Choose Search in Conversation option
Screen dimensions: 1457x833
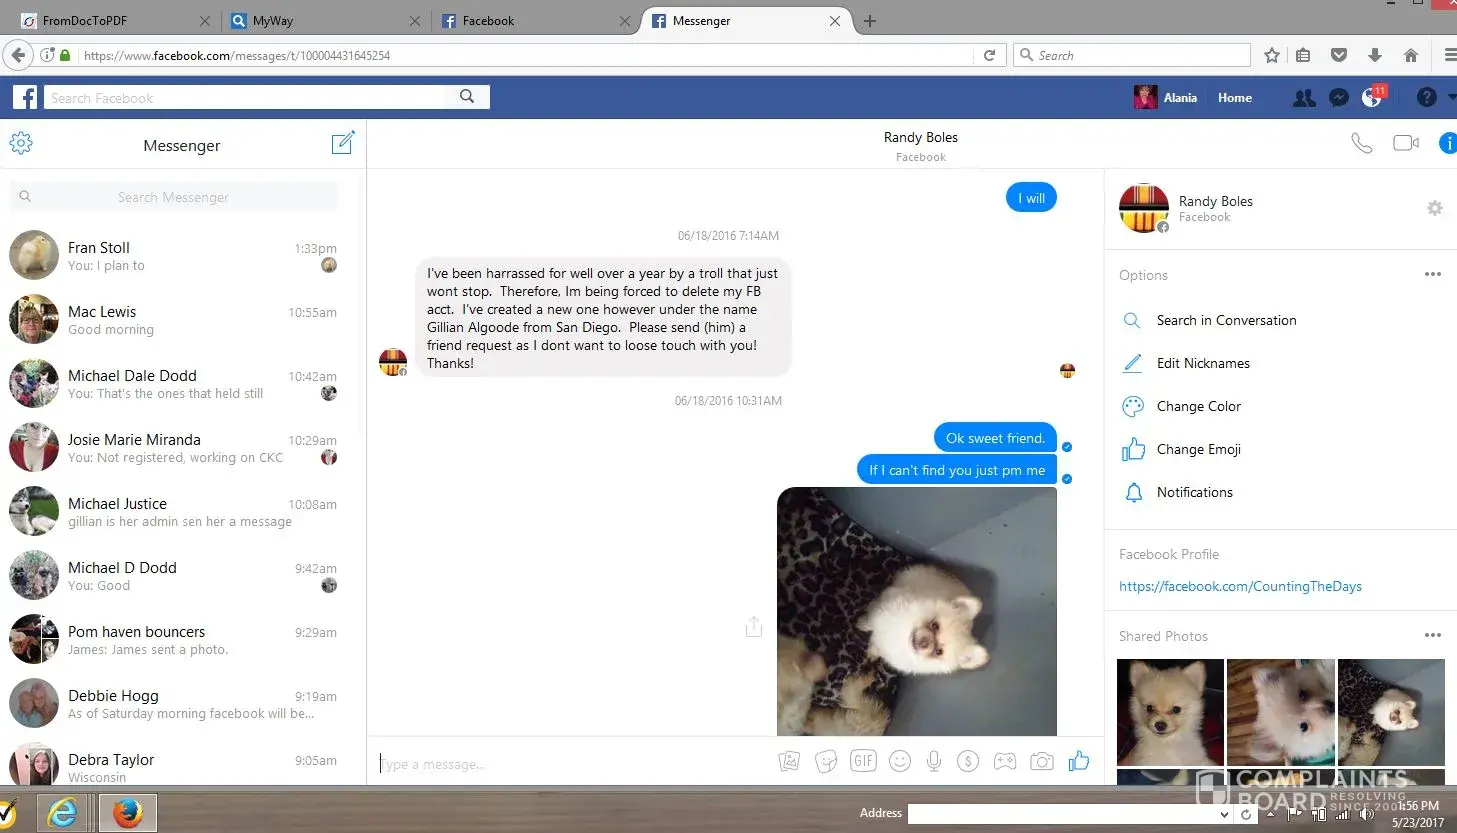tap(1226, 320)
